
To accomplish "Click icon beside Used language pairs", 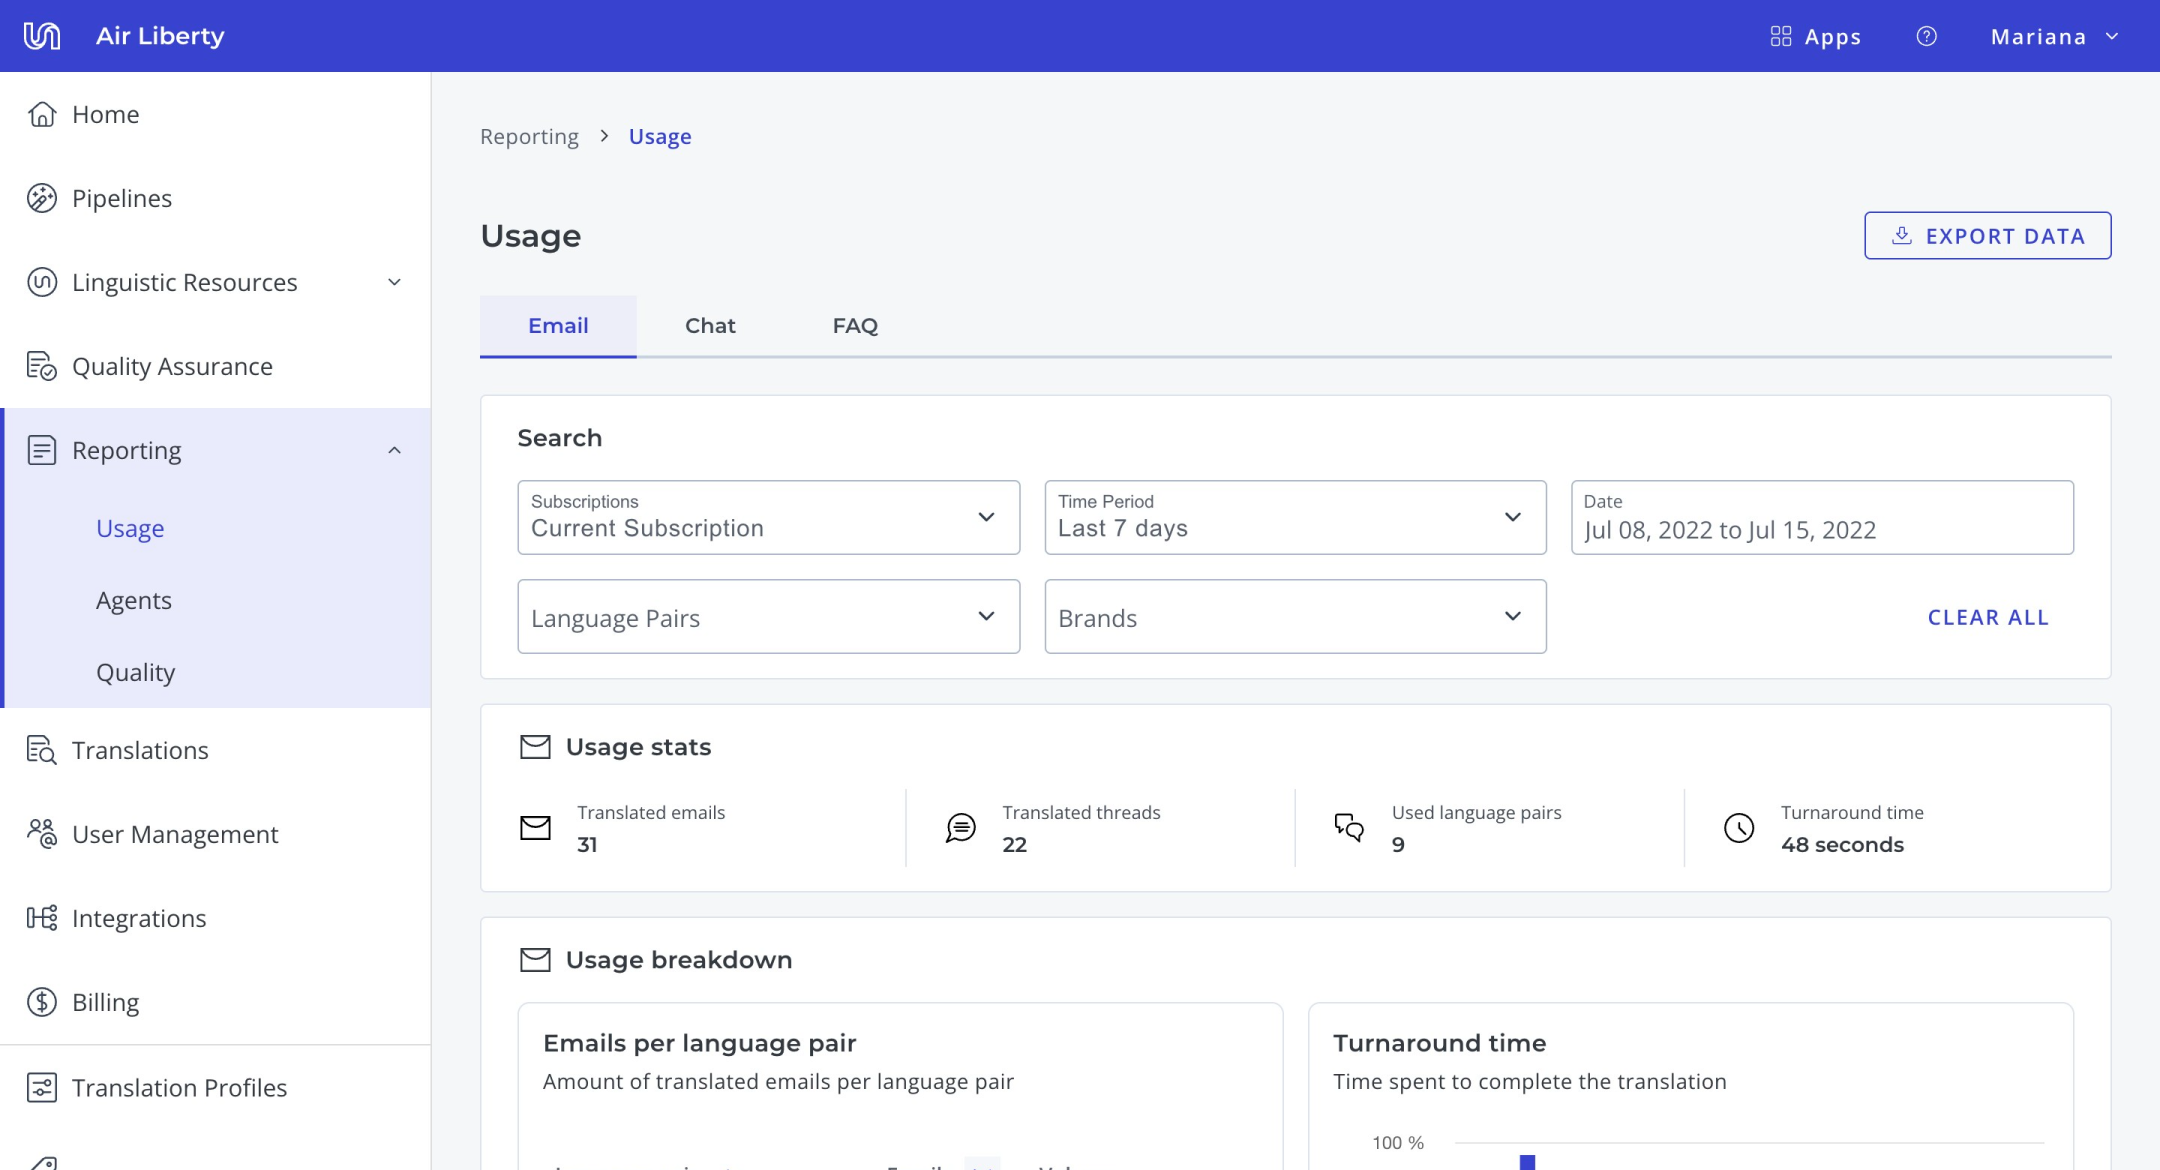I will pos(1349,828).
